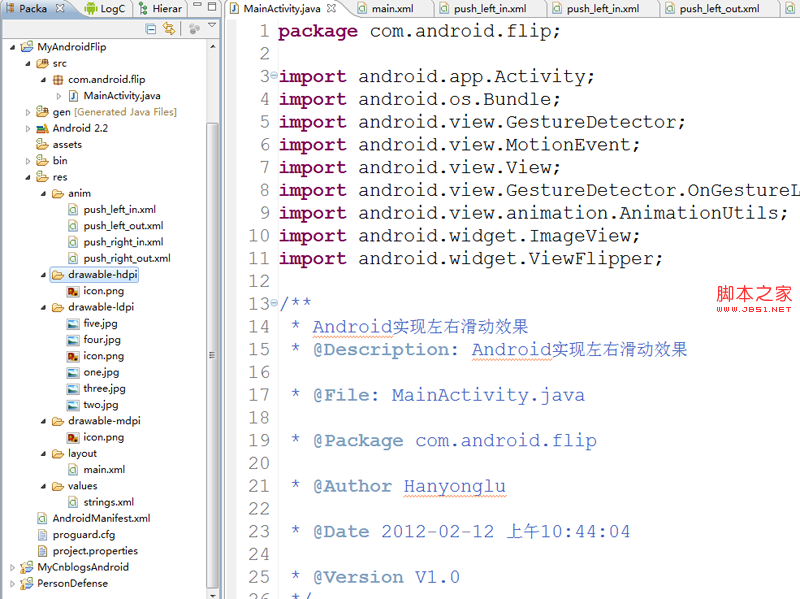
Task: Collapse src folder node
Action: click(28, 64)
